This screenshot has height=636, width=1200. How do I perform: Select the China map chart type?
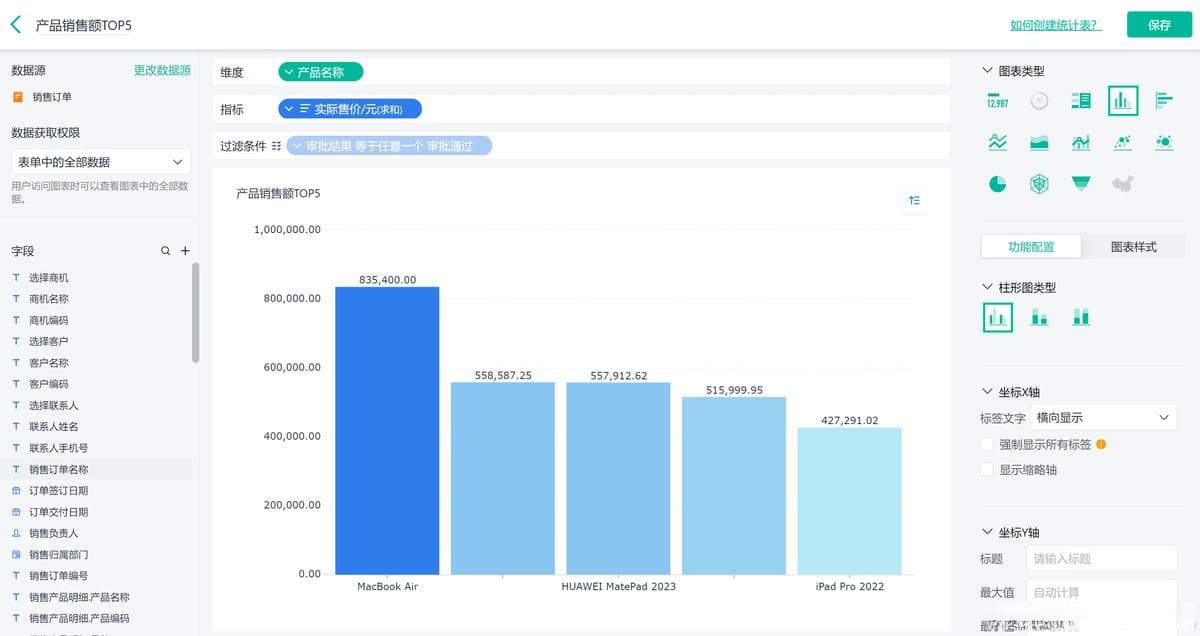tap(1123, 184)
